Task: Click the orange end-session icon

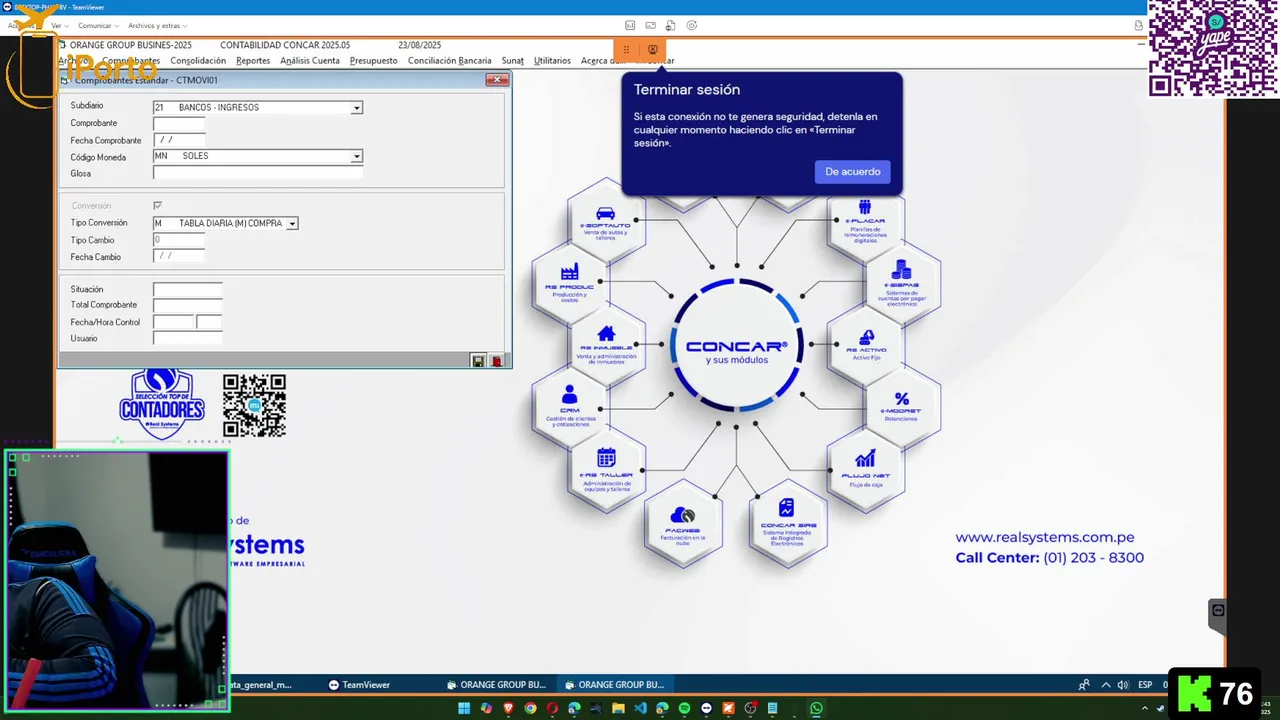Action: tap(653, 50)
